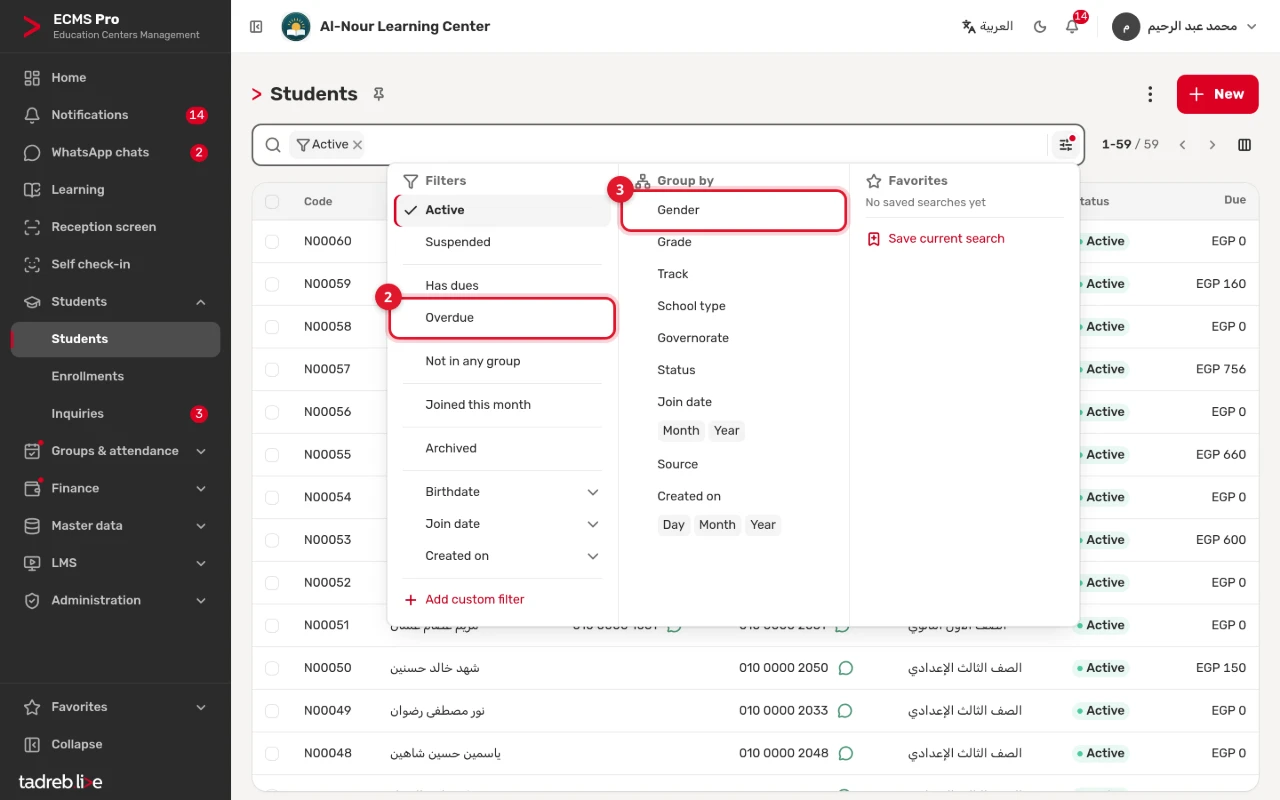Open the column chooser icon
This screenshot has height=800, width=1280.
[x=1244, y=145]
